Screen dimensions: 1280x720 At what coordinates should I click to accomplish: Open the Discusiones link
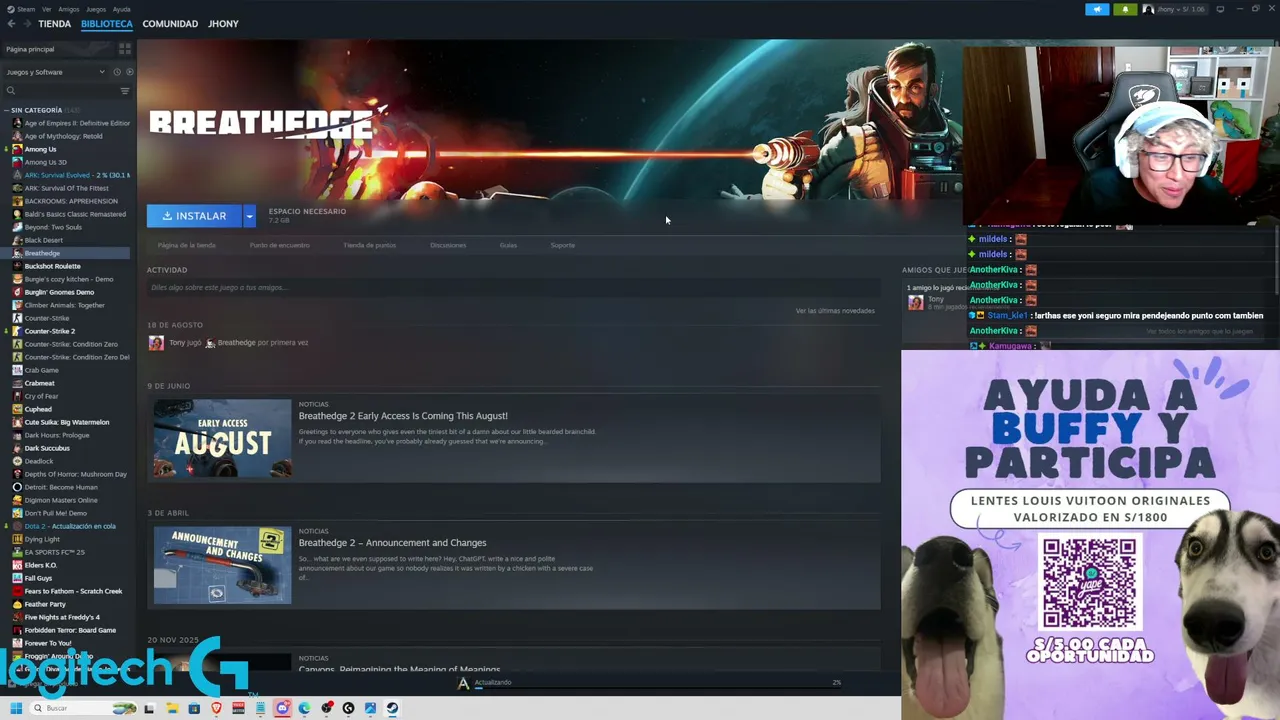click(448, 245)
